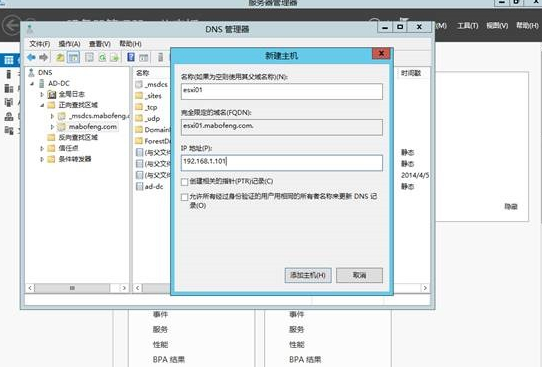Click the tree pane horizontal scrollbar thumb
This screenshot has height=367, width=542.
coord(72,288)
